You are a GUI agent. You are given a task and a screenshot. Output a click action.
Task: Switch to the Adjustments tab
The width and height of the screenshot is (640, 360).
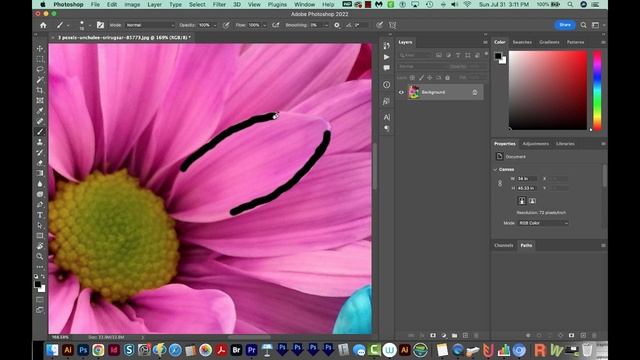pyautogui.click(x=536, y=144)
